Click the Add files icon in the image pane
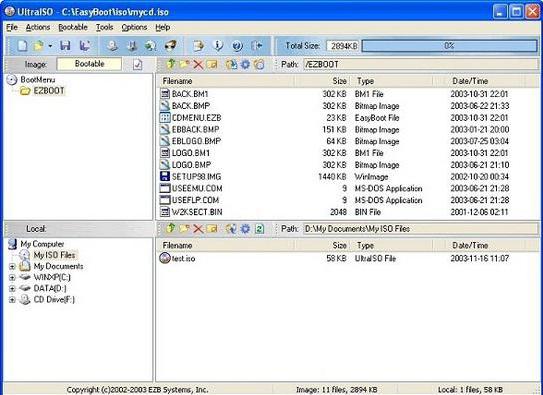 231,64
